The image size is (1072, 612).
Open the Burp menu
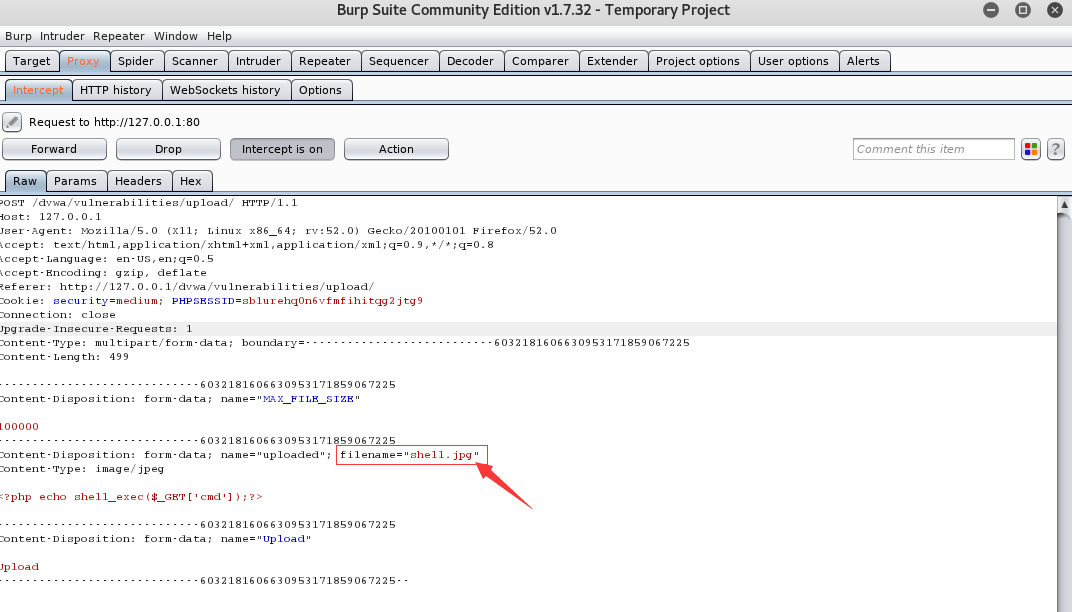pyautogui.click(x=18, y=36)
